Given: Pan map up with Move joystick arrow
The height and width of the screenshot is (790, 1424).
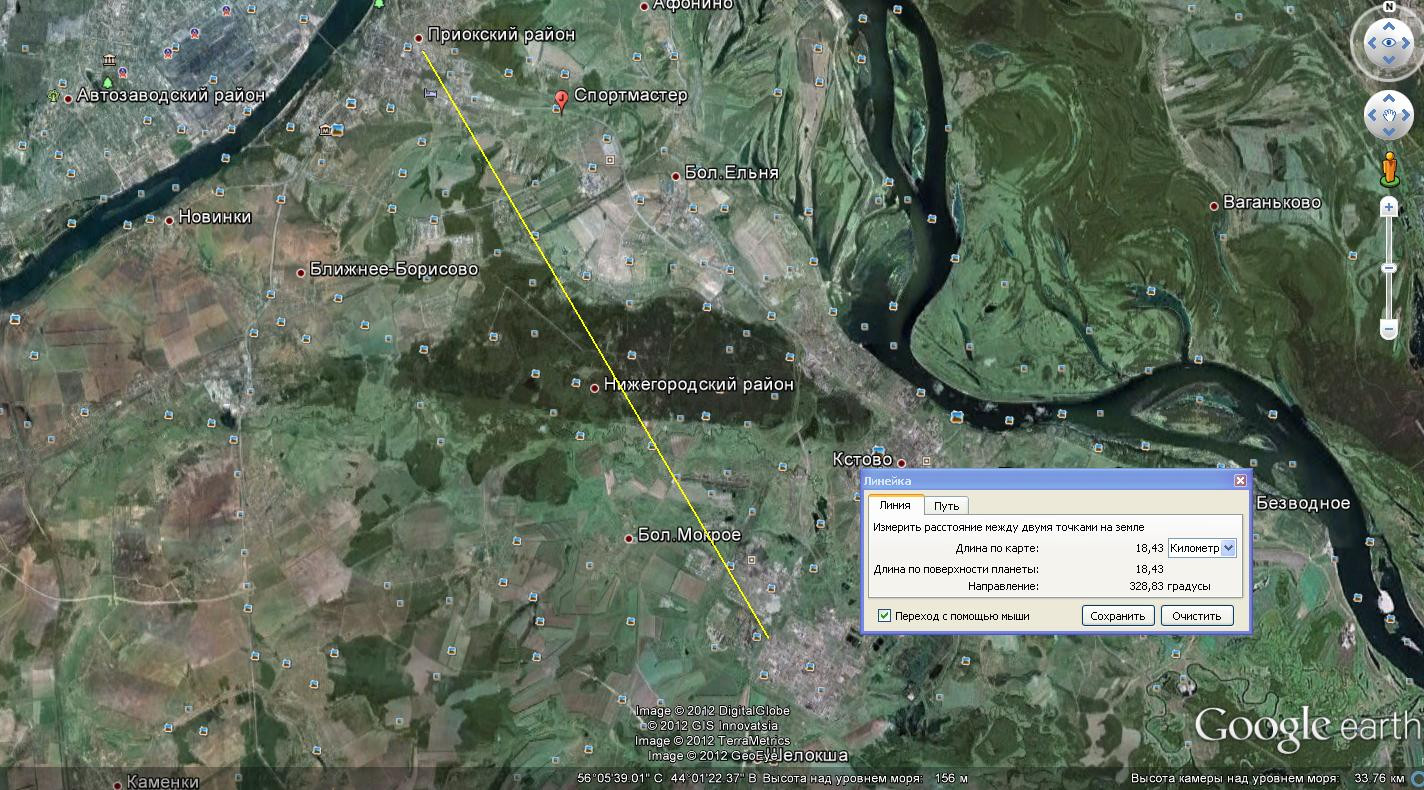Looking at the screenshot, I should pos(1388,98).
